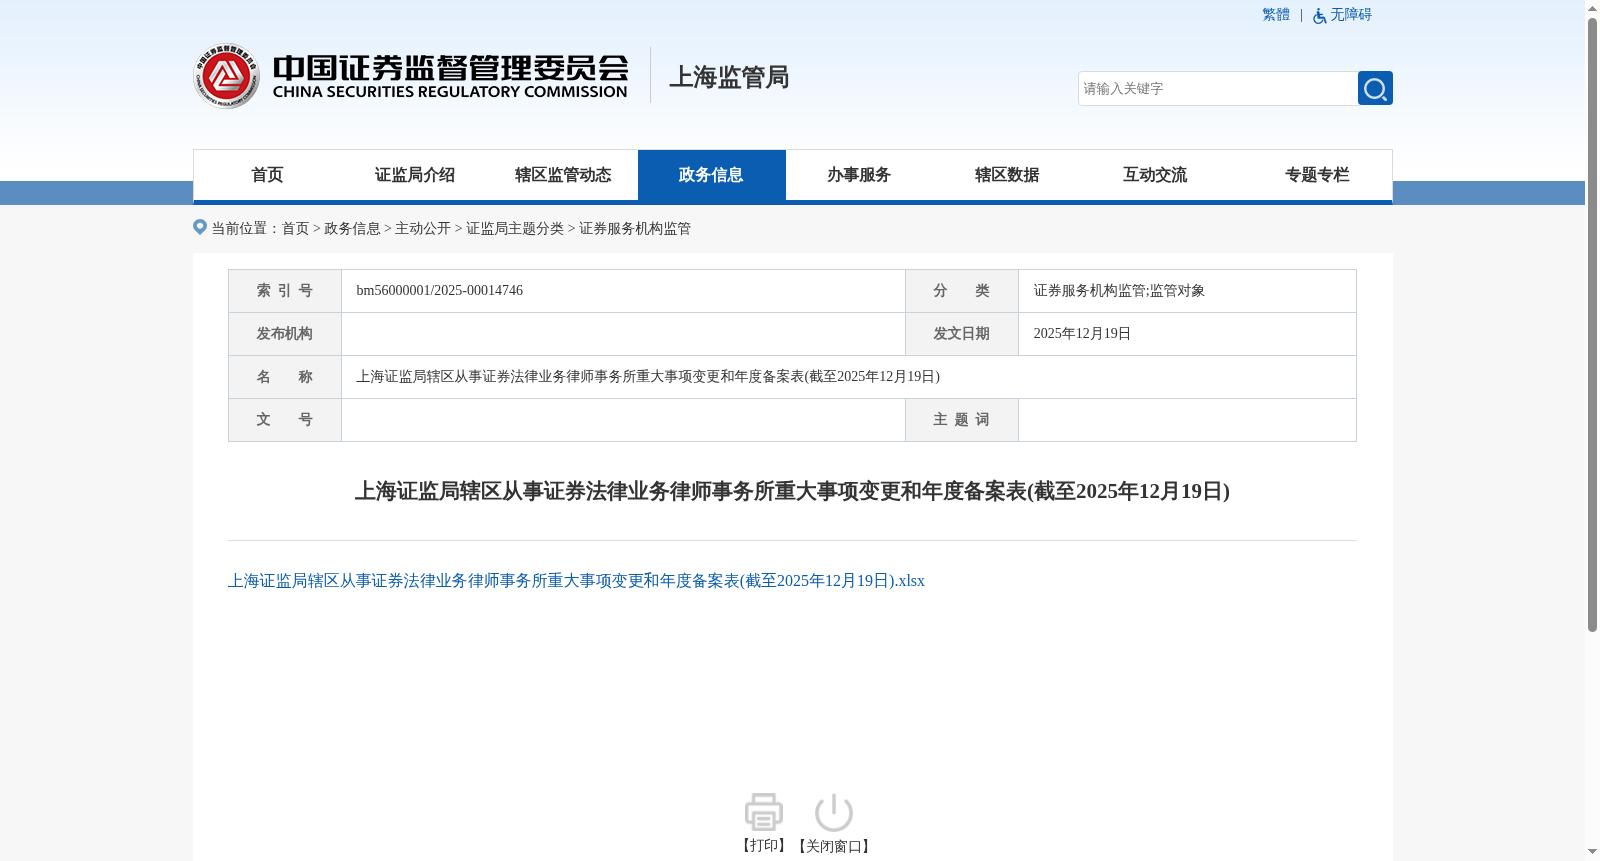Click the 发文日期 label cell
The height and width of the screenshot is (861, 1600).
coord(962,334)
